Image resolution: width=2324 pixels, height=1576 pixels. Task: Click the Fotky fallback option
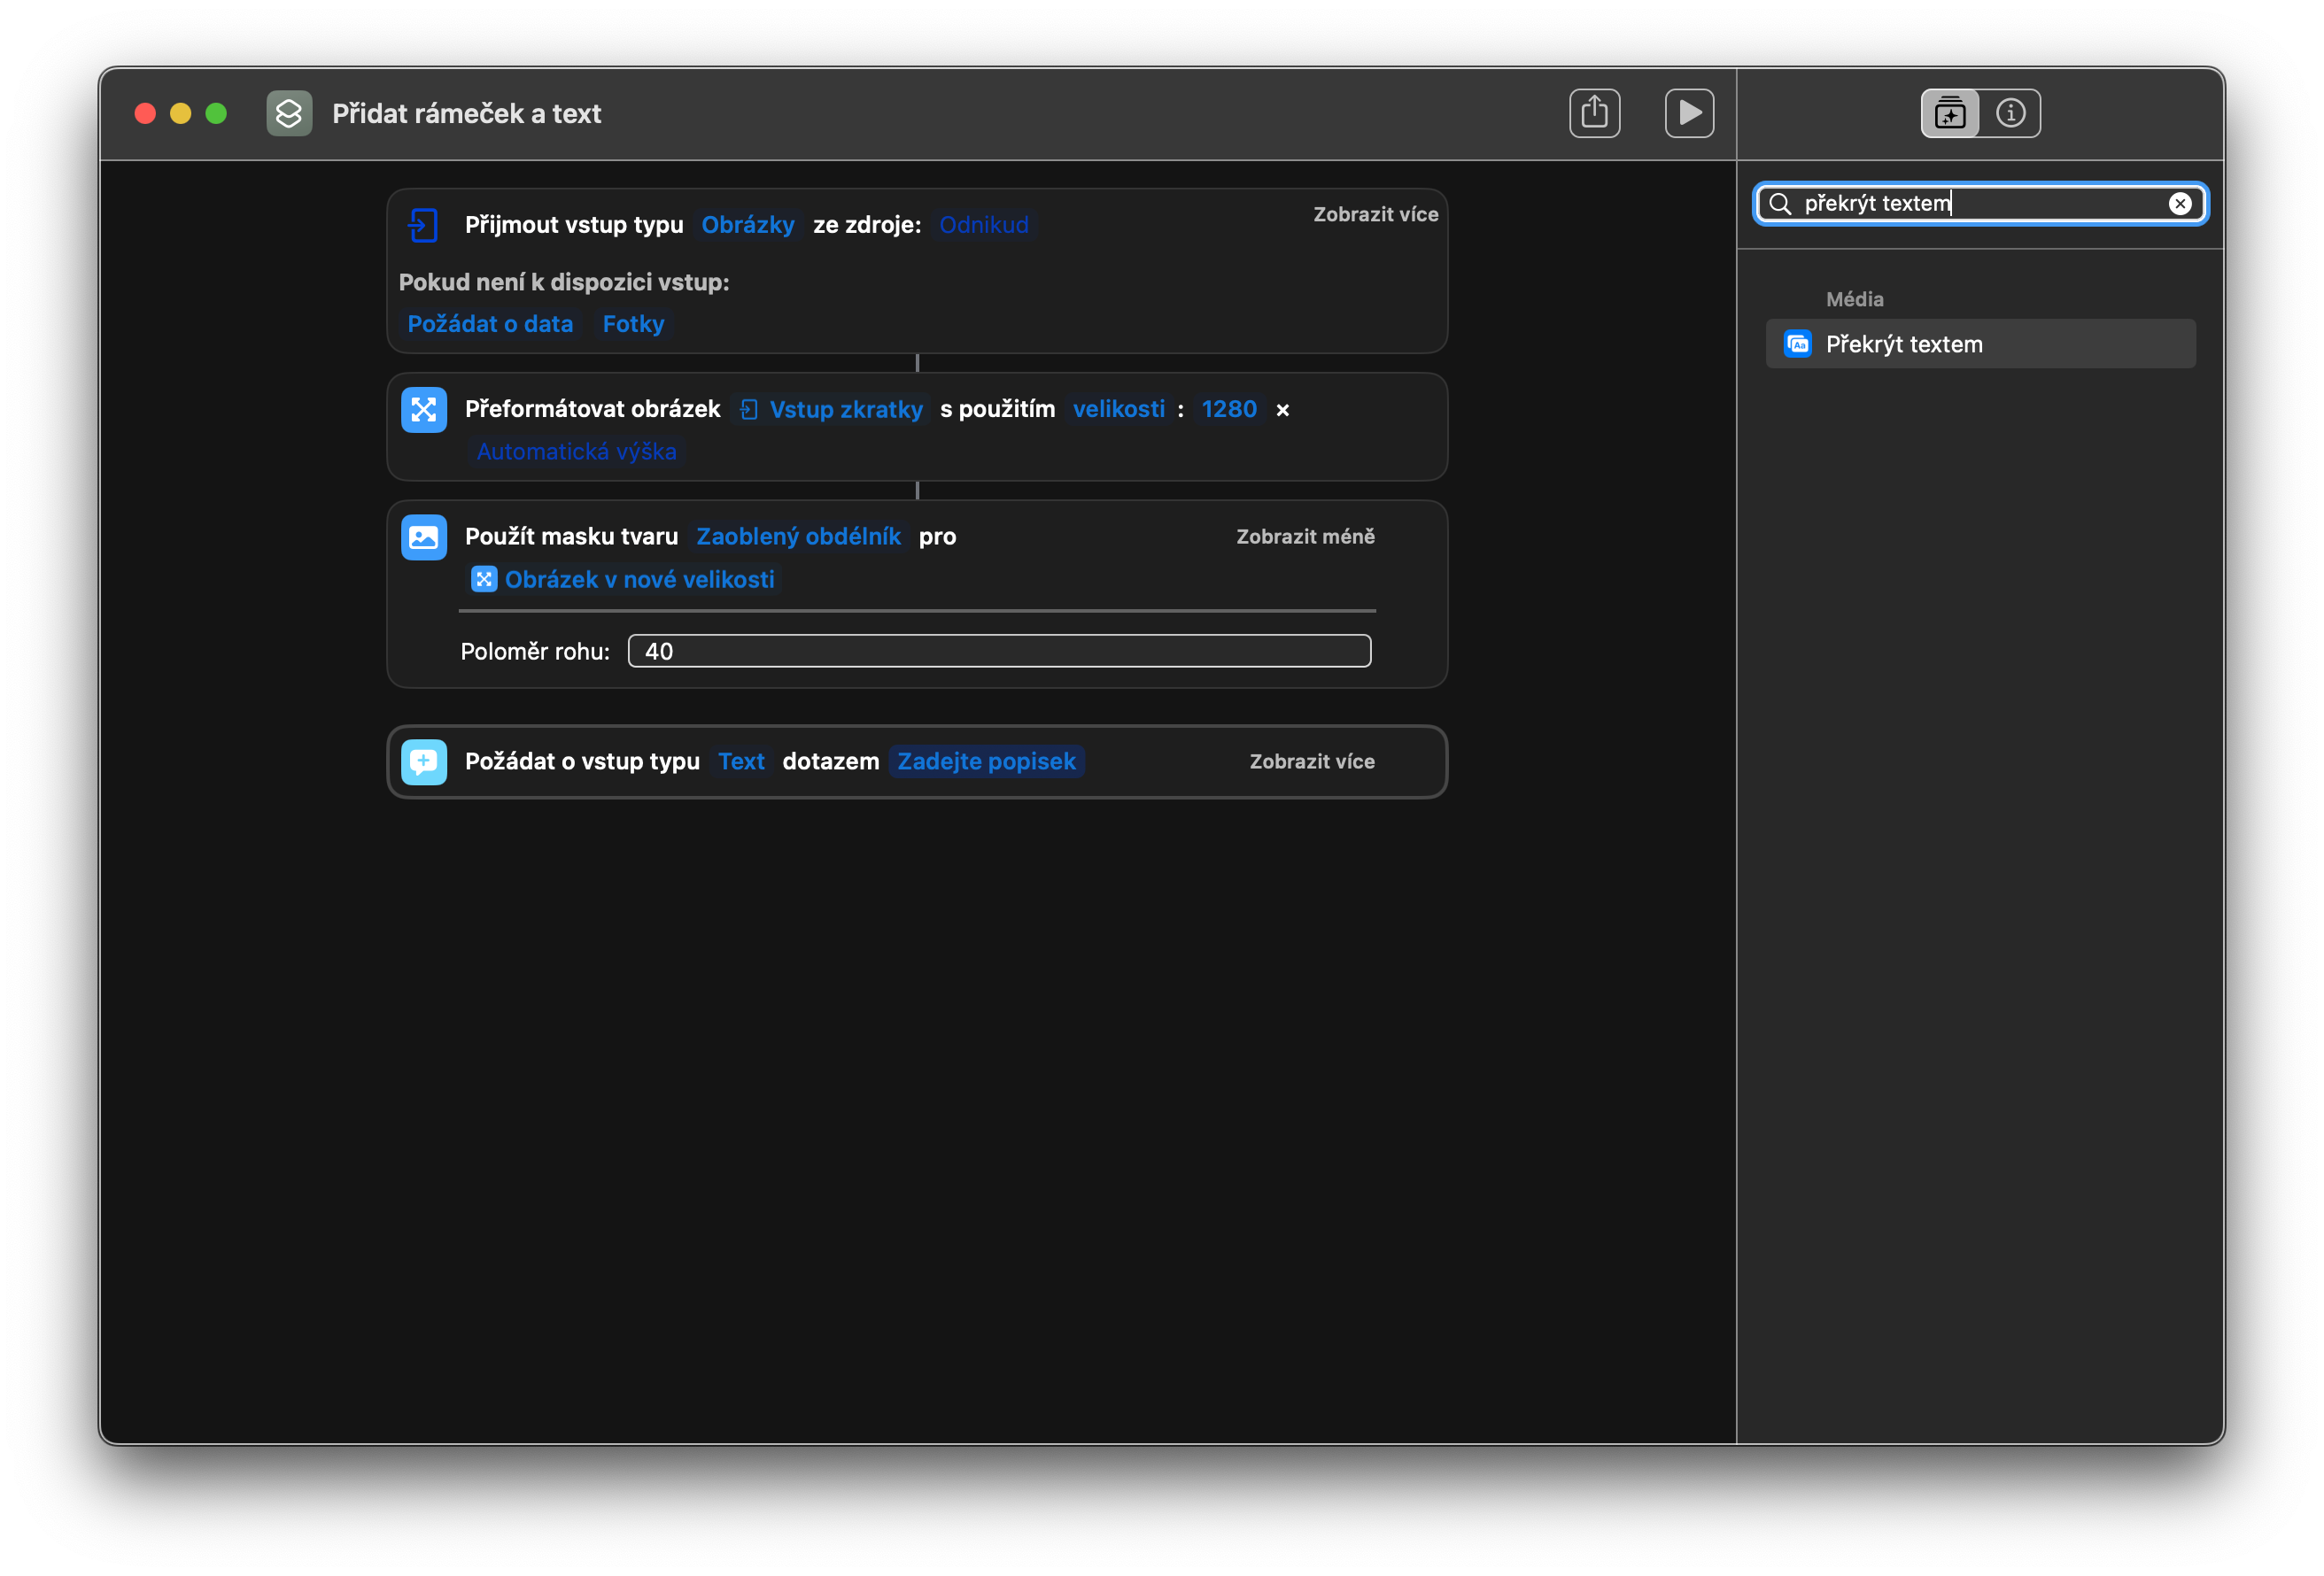point(633,324)
